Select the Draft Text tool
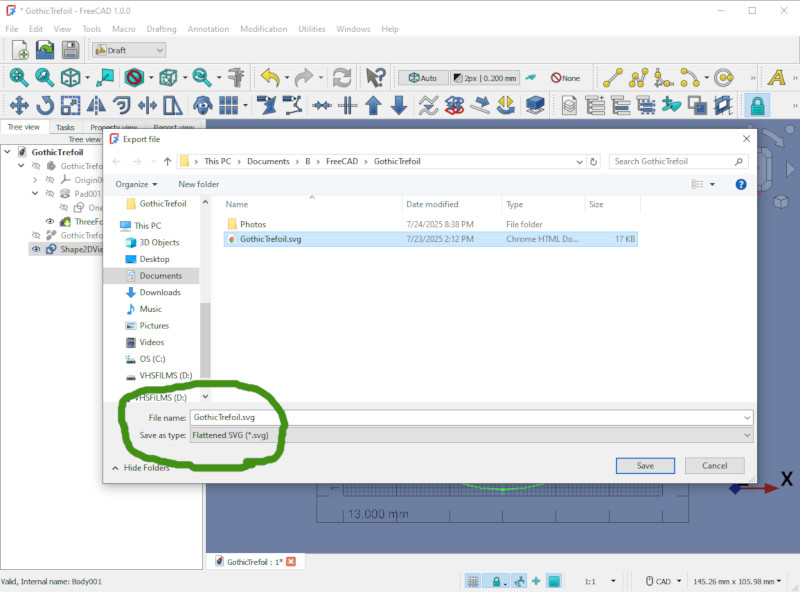This screenshot has width=800, height=592. pos(776,78)
